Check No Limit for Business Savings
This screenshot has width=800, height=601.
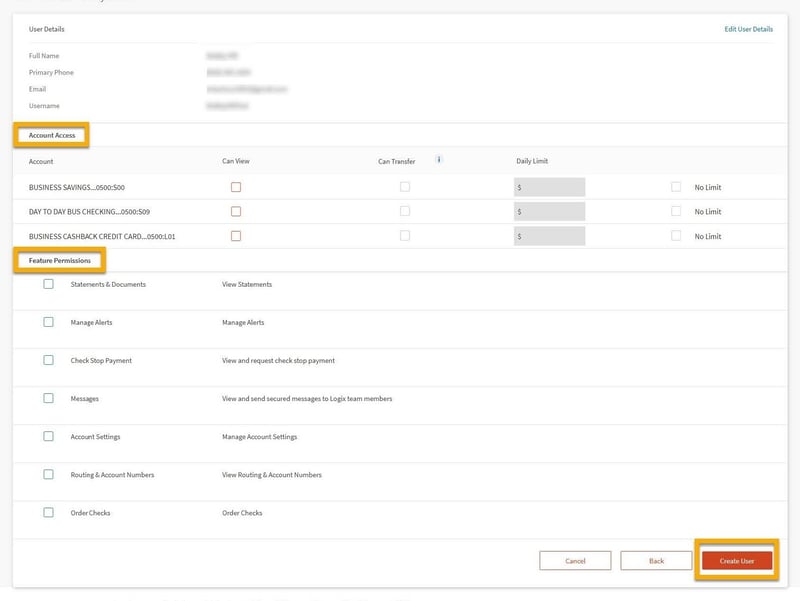click(677, 187)
